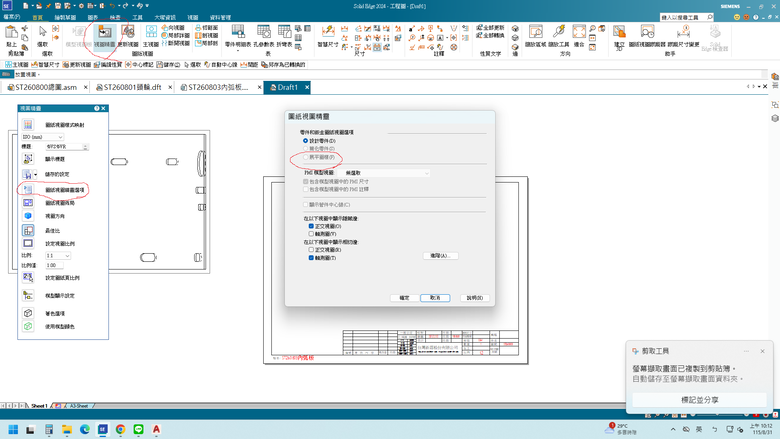This screenshot has width=780, height=439.
Task: Select the 設計零件(D) radio button
Action: tap(305, 141)
